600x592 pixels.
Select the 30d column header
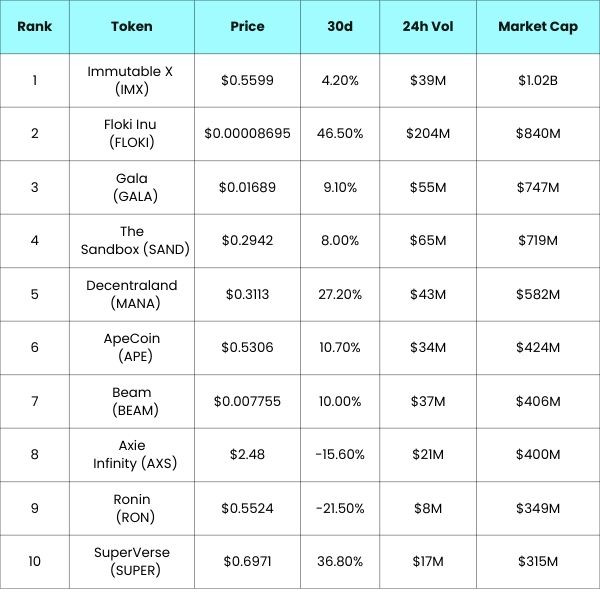point(340,26)
